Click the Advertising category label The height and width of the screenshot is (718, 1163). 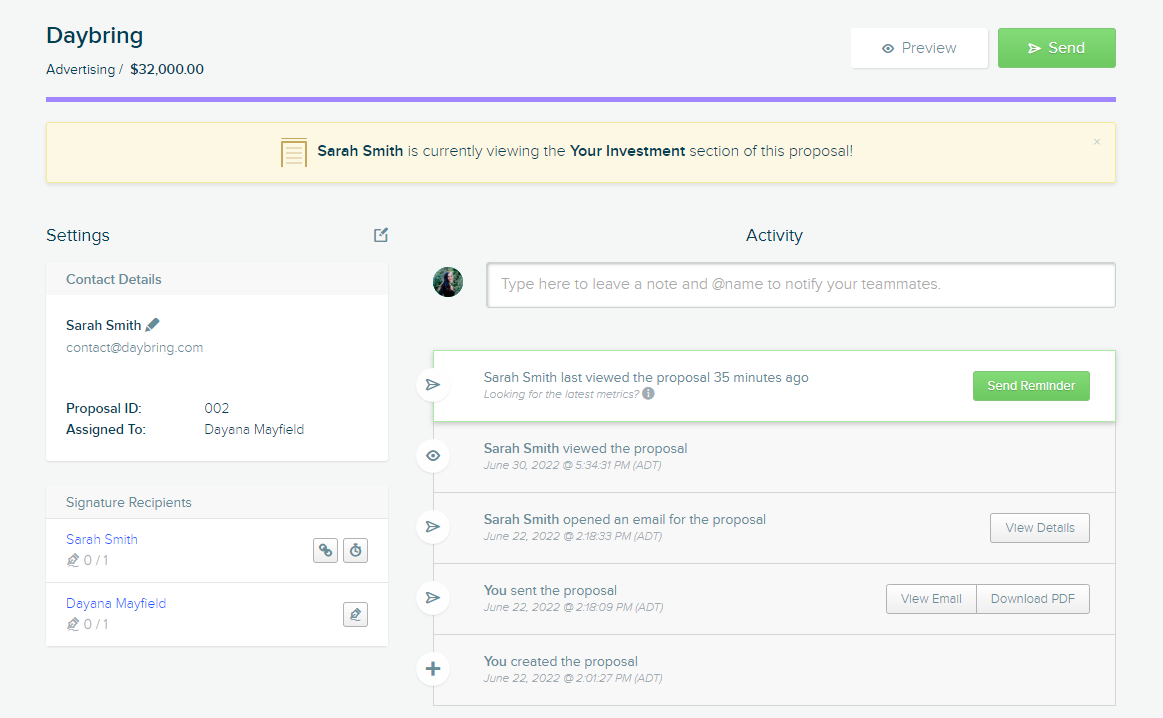tap(80, 69)
